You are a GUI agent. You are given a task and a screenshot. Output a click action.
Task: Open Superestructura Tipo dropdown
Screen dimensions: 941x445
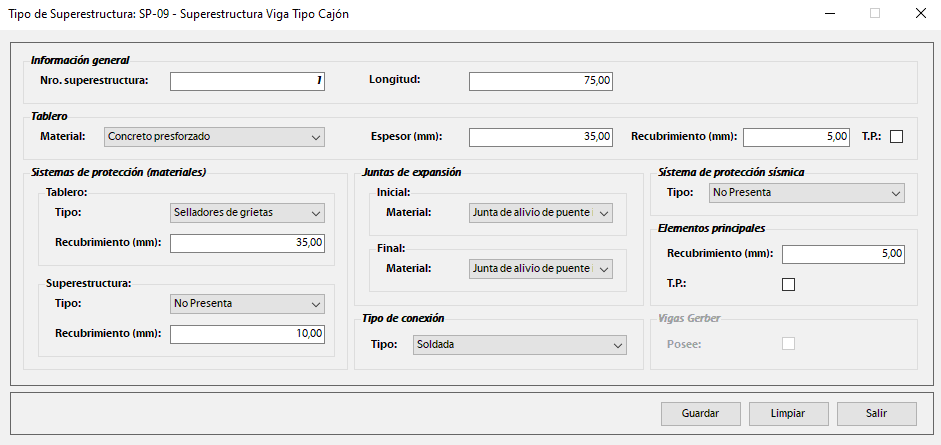[x=248, y=303]
